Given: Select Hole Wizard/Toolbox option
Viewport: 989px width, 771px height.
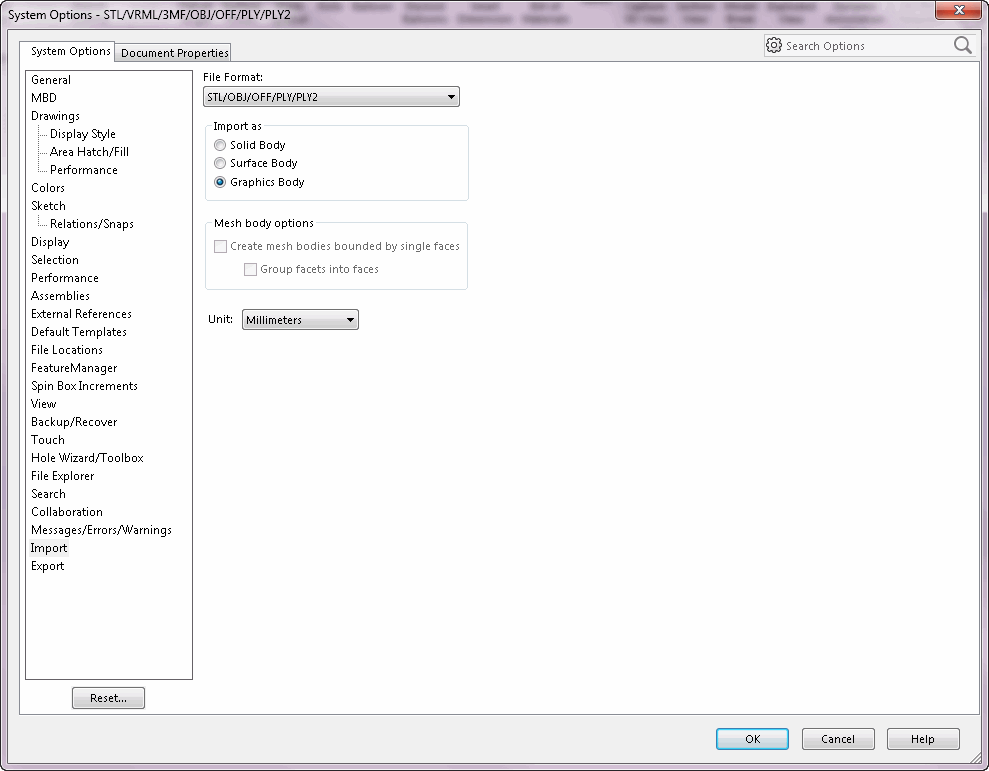Looking at the screenshot, I should 87,458.
